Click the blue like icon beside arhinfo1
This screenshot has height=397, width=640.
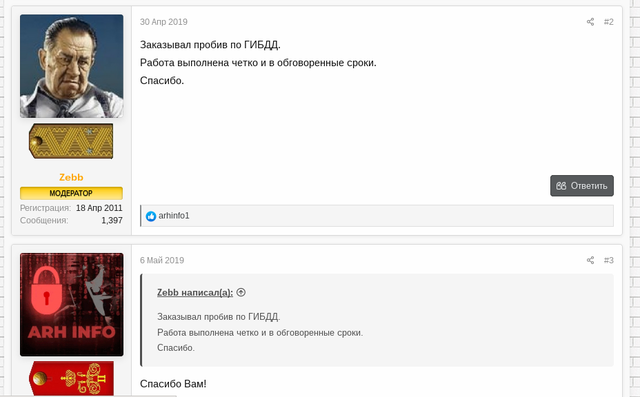[x=151, y=216]
